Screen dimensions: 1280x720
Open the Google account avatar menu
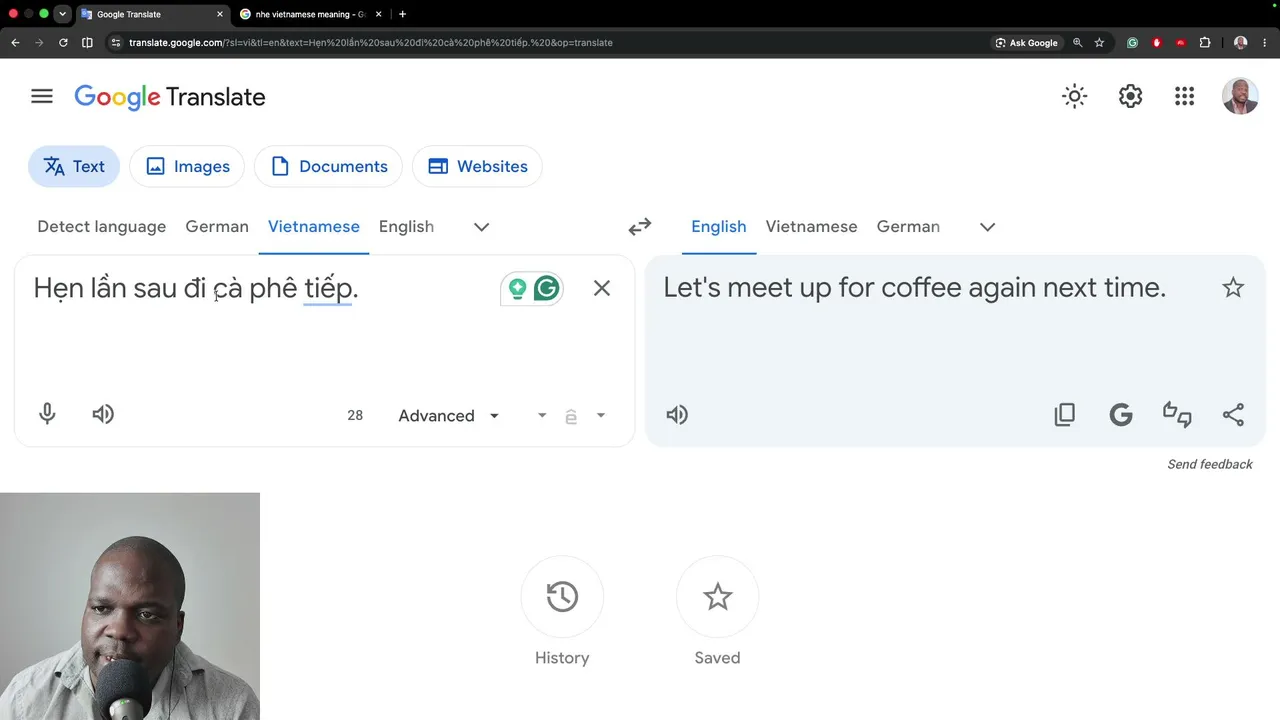click(x=1240, y=96)
